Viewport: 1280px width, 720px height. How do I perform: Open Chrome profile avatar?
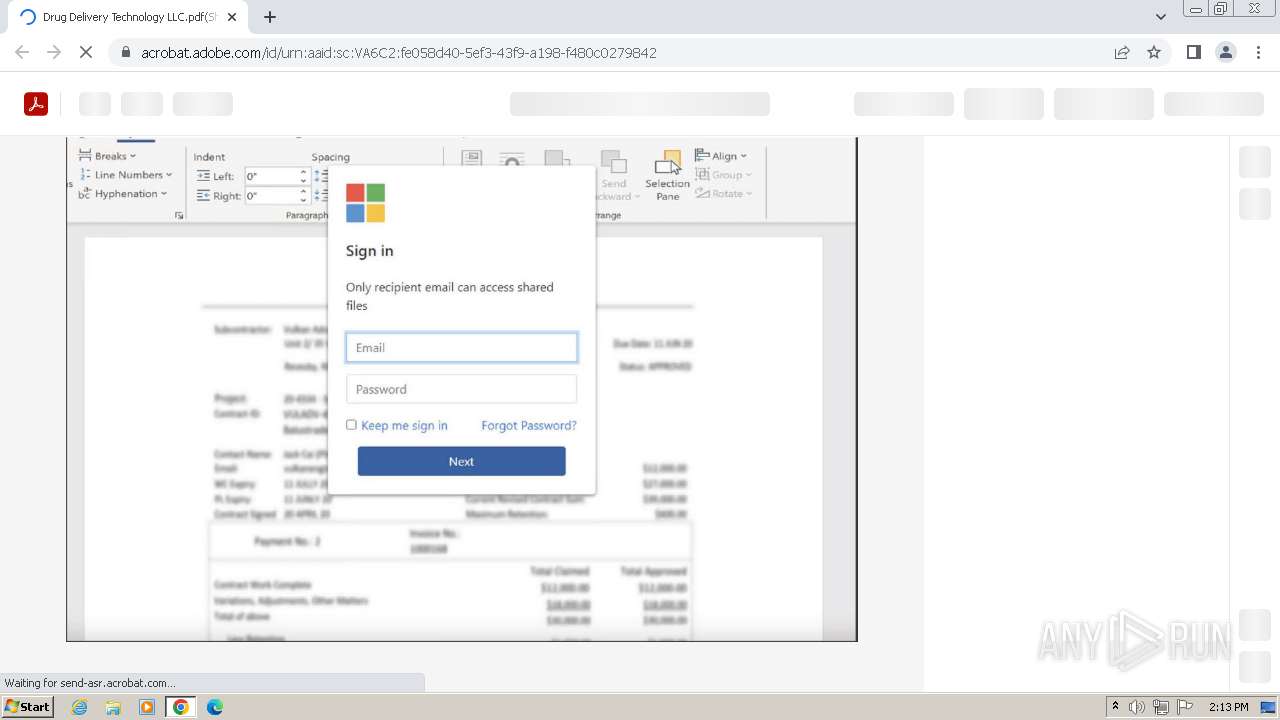click(x=1226, y=52)
